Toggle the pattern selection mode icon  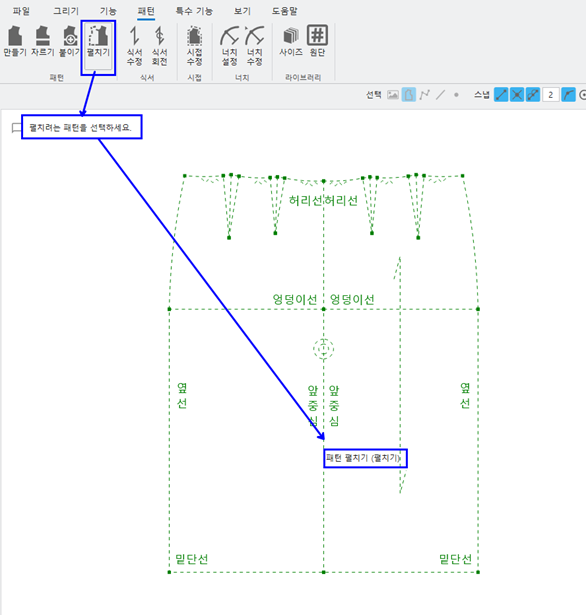pos(408,95)
